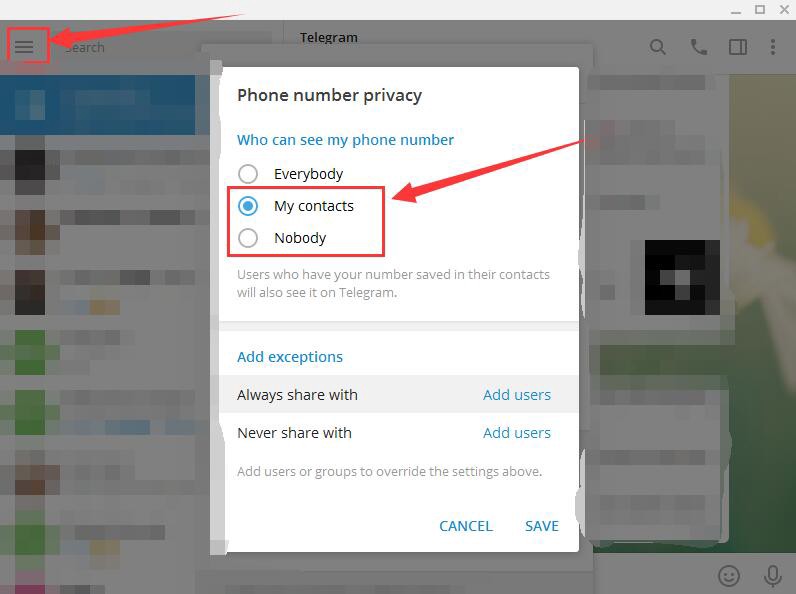The image size is (796, 594).
Task: Click the search magnifier icon in header
Action: coord(657,47)
